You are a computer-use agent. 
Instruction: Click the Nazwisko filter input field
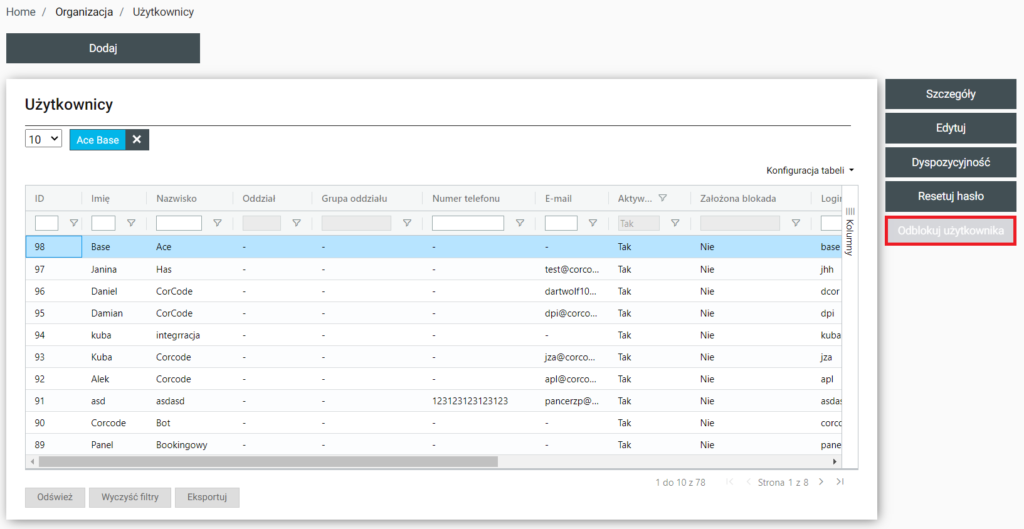tap(179, 223)
